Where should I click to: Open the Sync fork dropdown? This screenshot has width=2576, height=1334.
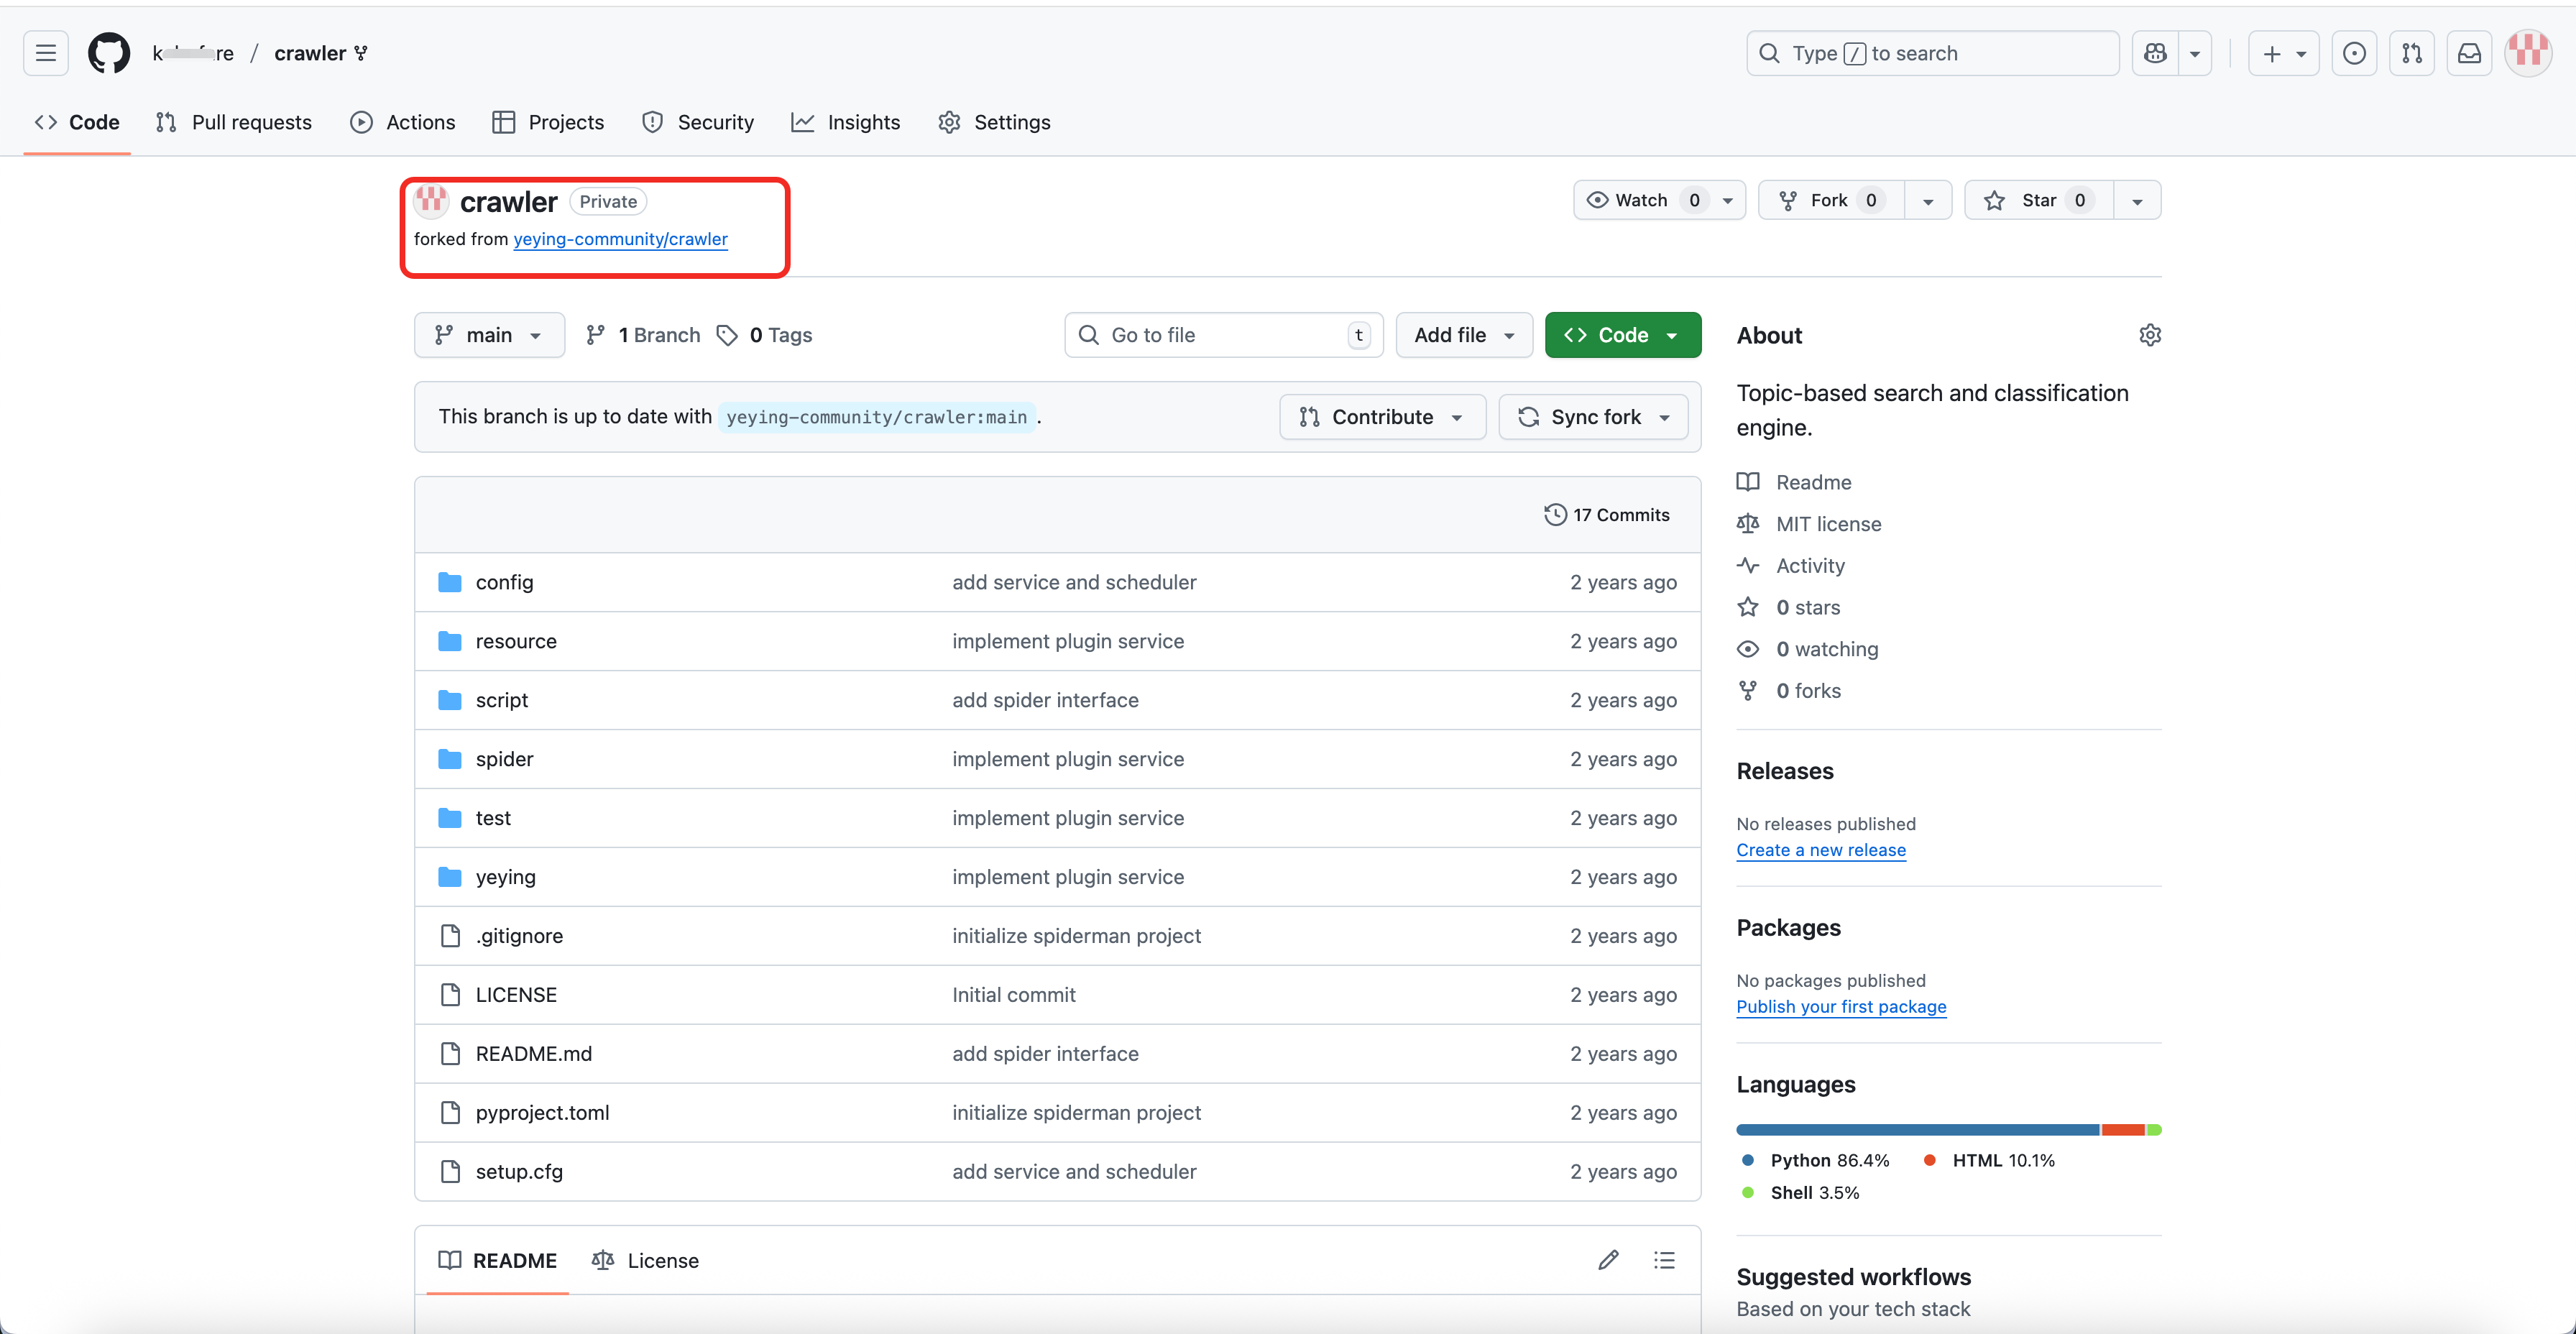tap(1593, 417)
